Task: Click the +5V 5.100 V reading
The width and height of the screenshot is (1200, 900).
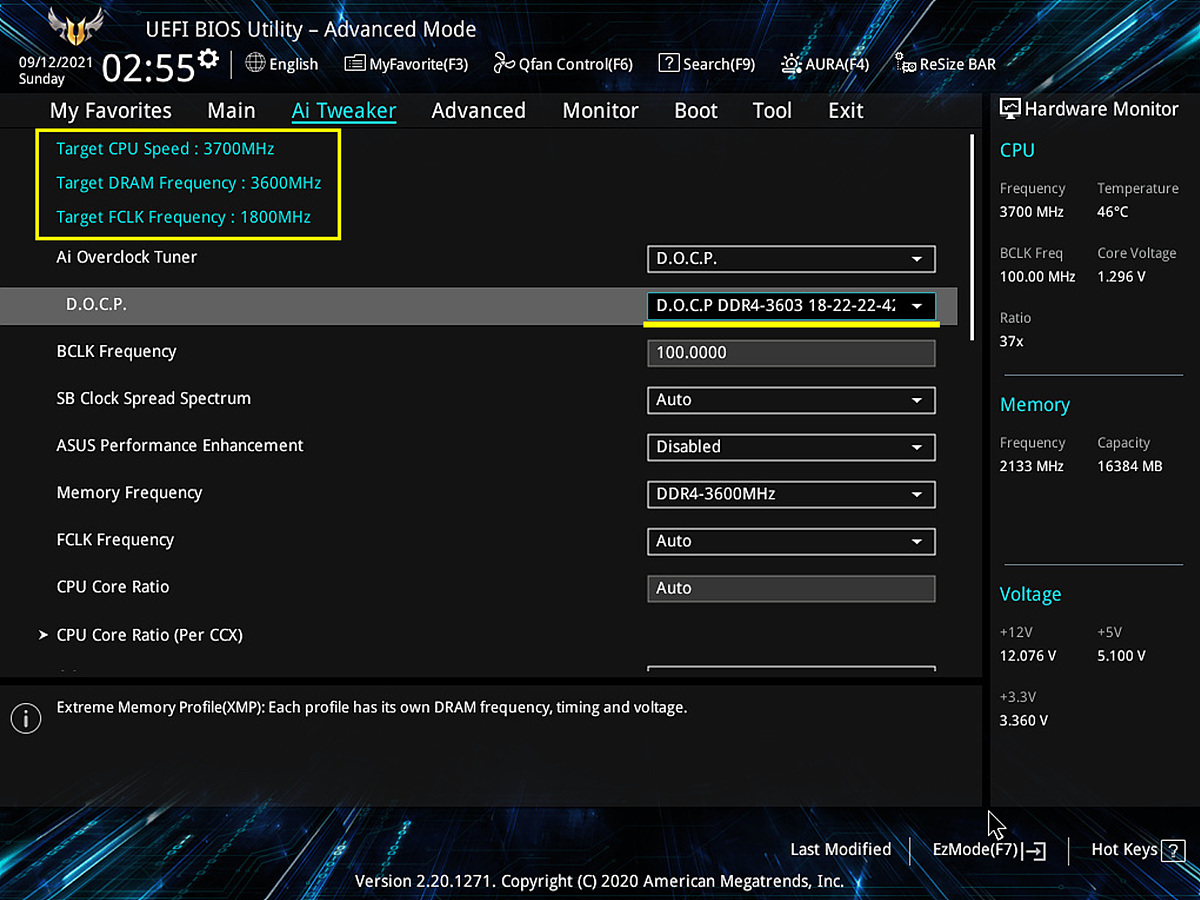Action: pos(1121,656)
